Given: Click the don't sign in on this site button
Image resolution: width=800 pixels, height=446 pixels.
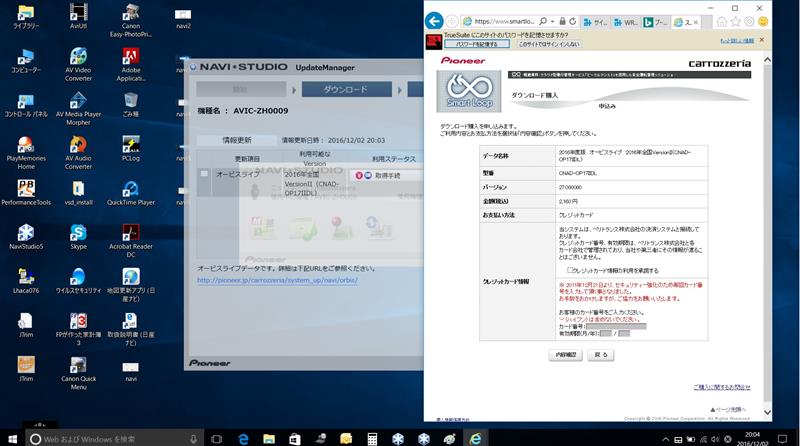Looking at the screenshot, I should click(x=548, y=44).
